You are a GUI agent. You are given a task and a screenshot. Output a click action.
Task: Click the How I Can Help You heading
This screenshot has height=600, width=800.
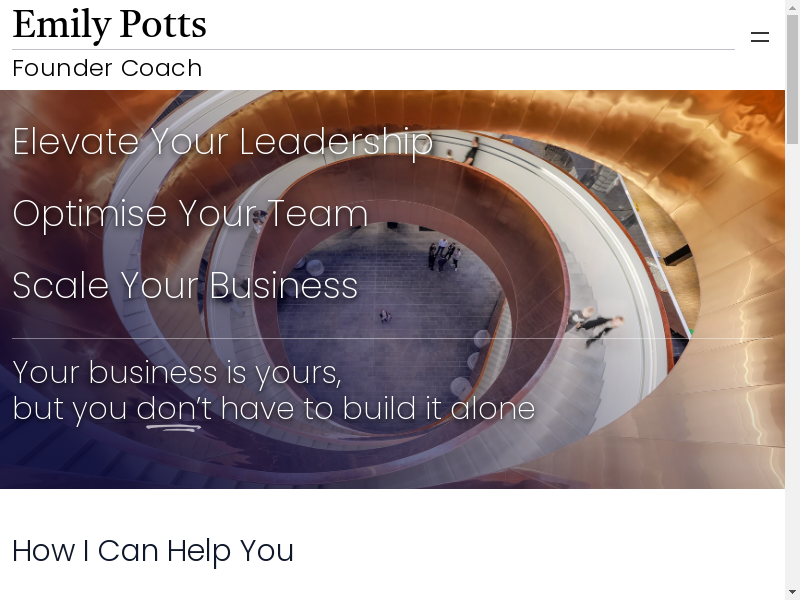153,551
